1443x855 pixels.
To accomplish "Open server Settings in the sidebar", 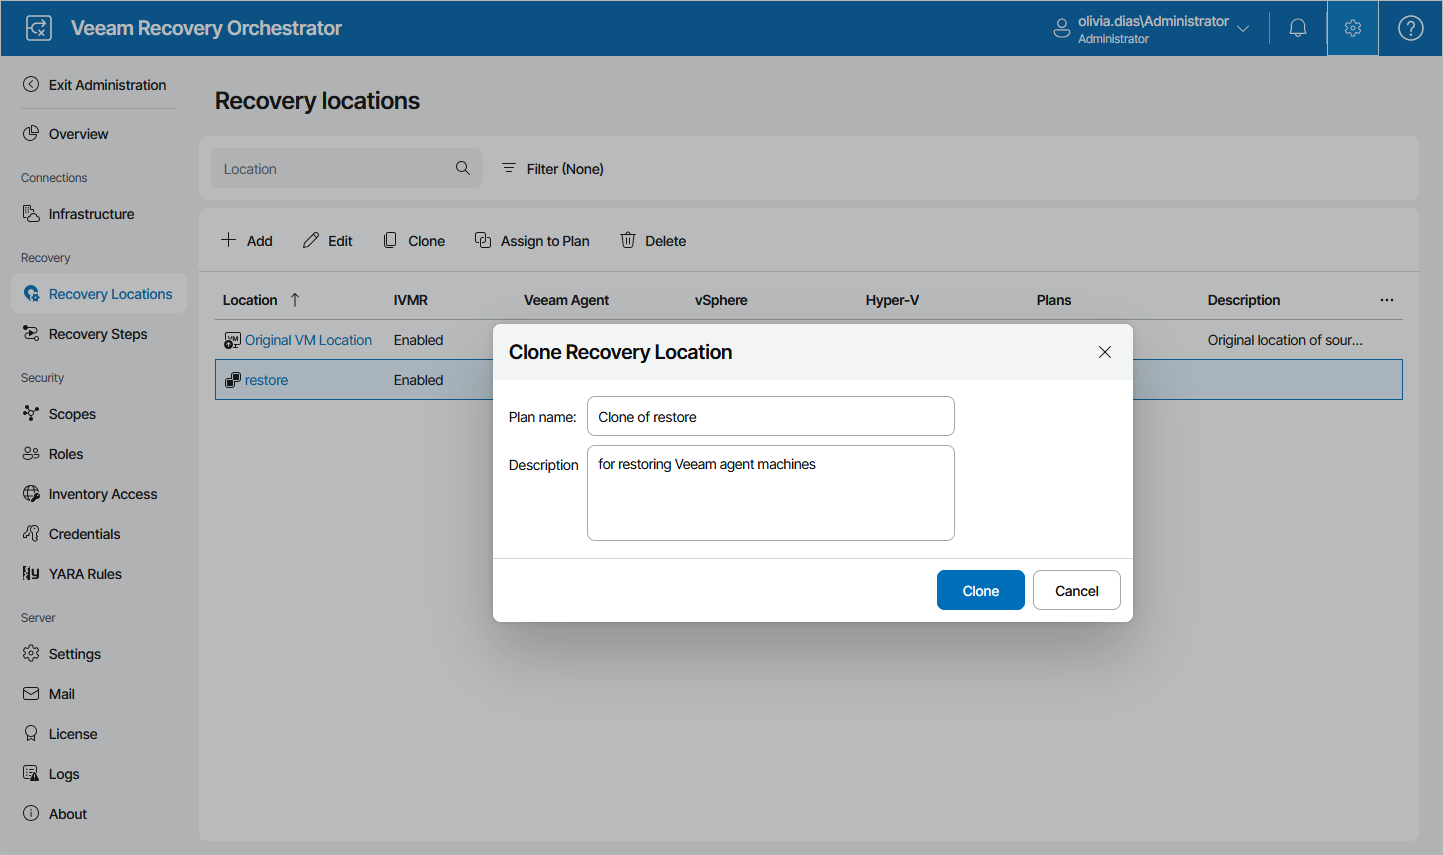I will tap(75, 654).
